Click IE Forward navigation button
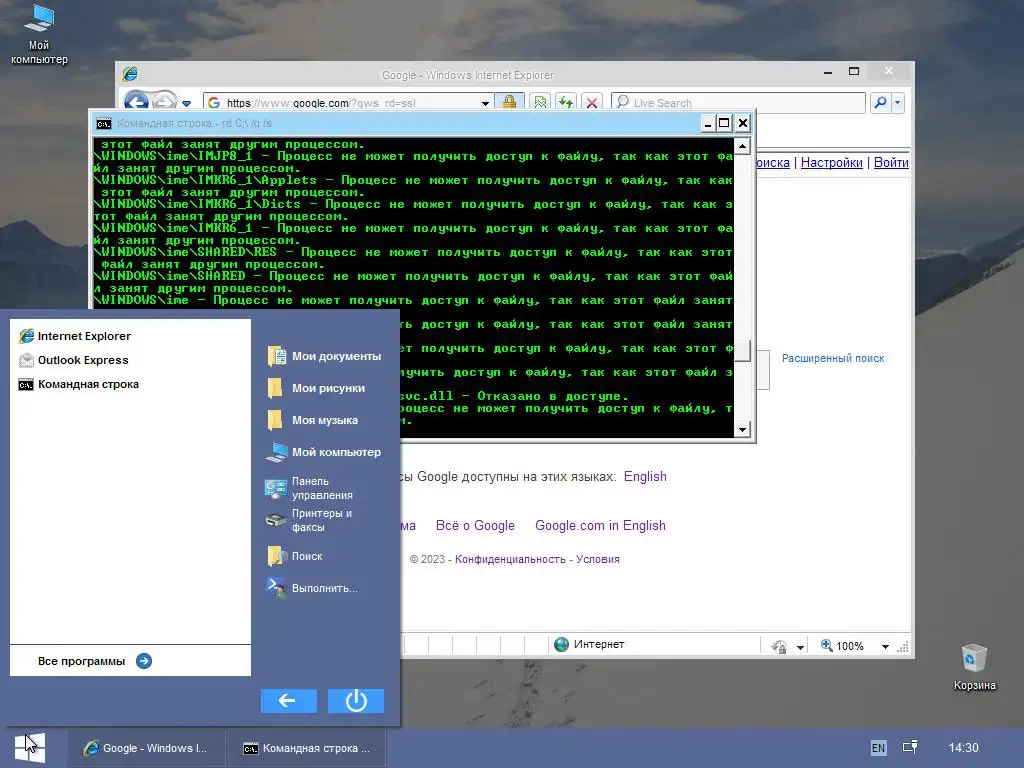This screenshot has width=1024, height=768. tap(165, 102)
